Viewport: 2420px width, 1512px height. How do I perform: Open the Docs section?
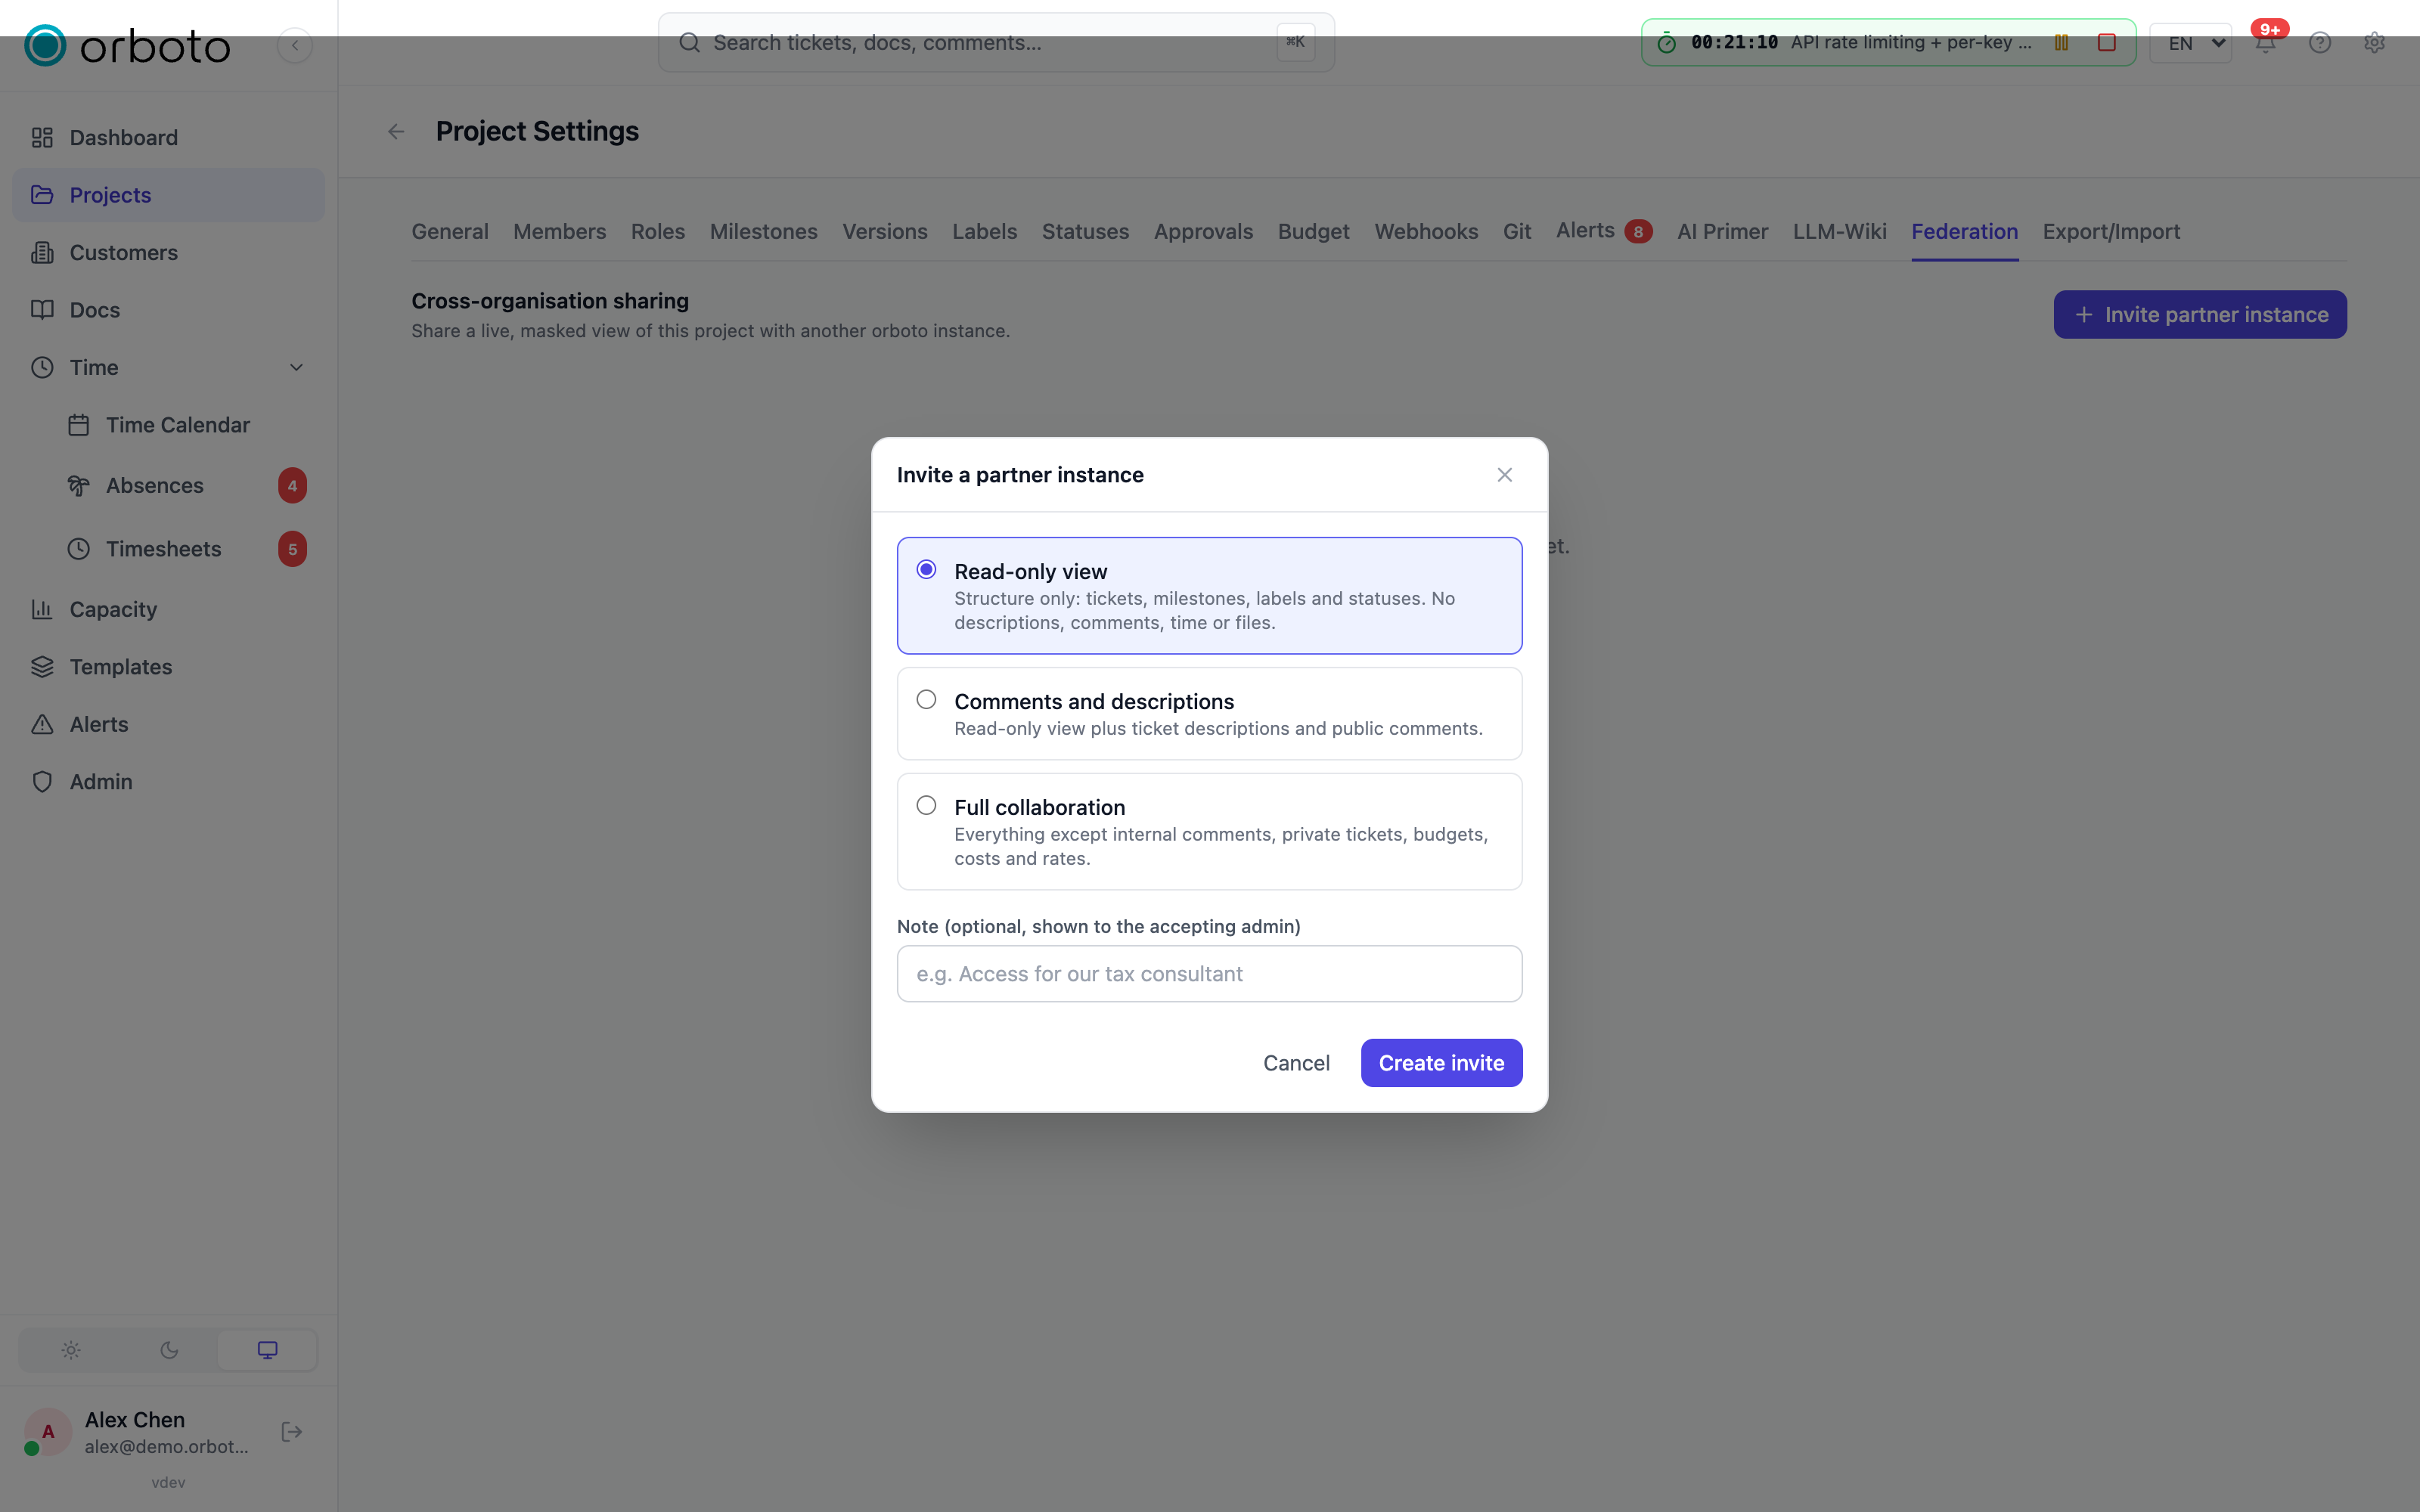(x=168, y=310)
